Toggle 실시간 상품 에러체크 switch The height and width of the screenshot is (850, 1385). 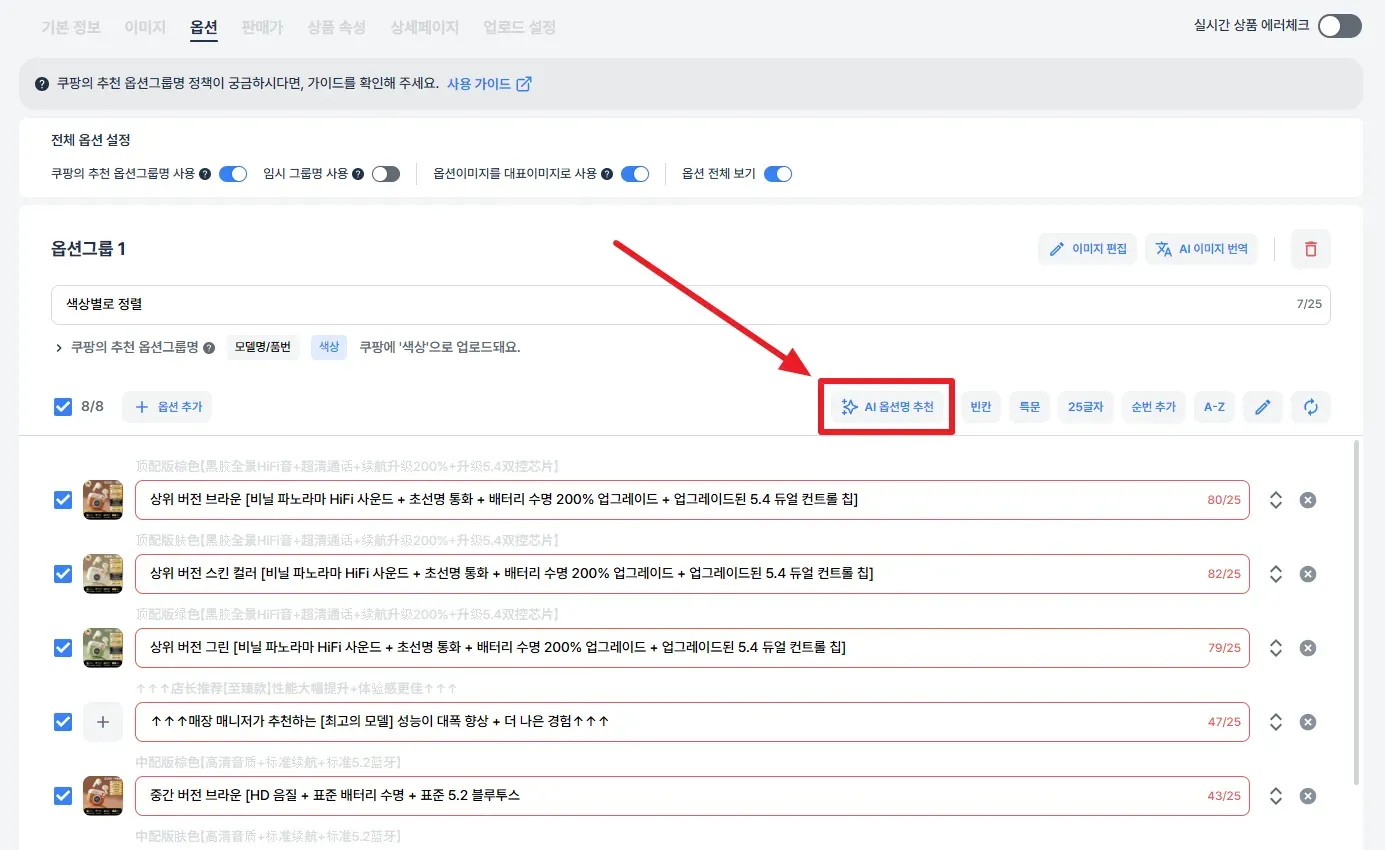pyautogui.click(x=1339, y=26)
